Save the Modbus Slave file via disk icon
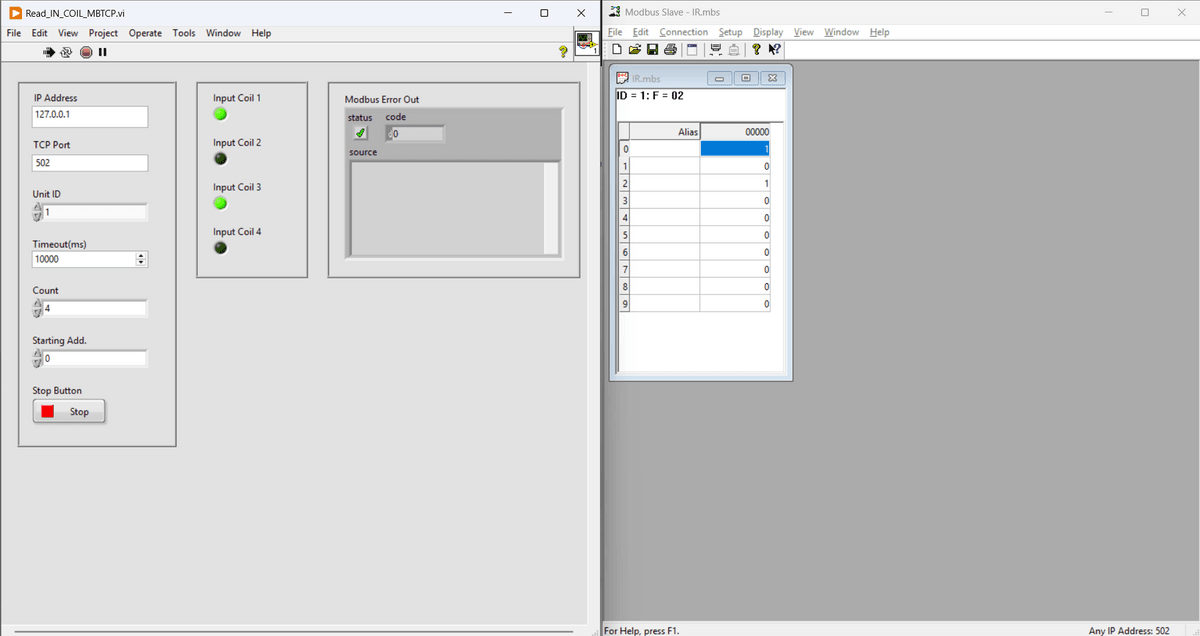The image size is (1200, 636). click(652, 50)
